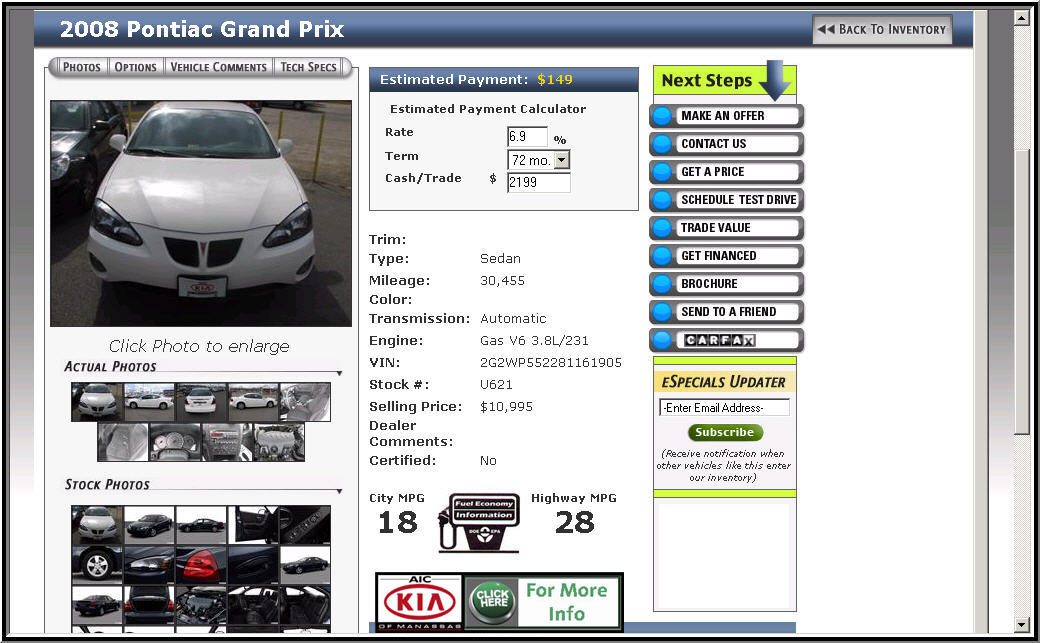Select first stock photo white car

click(97, 525)
